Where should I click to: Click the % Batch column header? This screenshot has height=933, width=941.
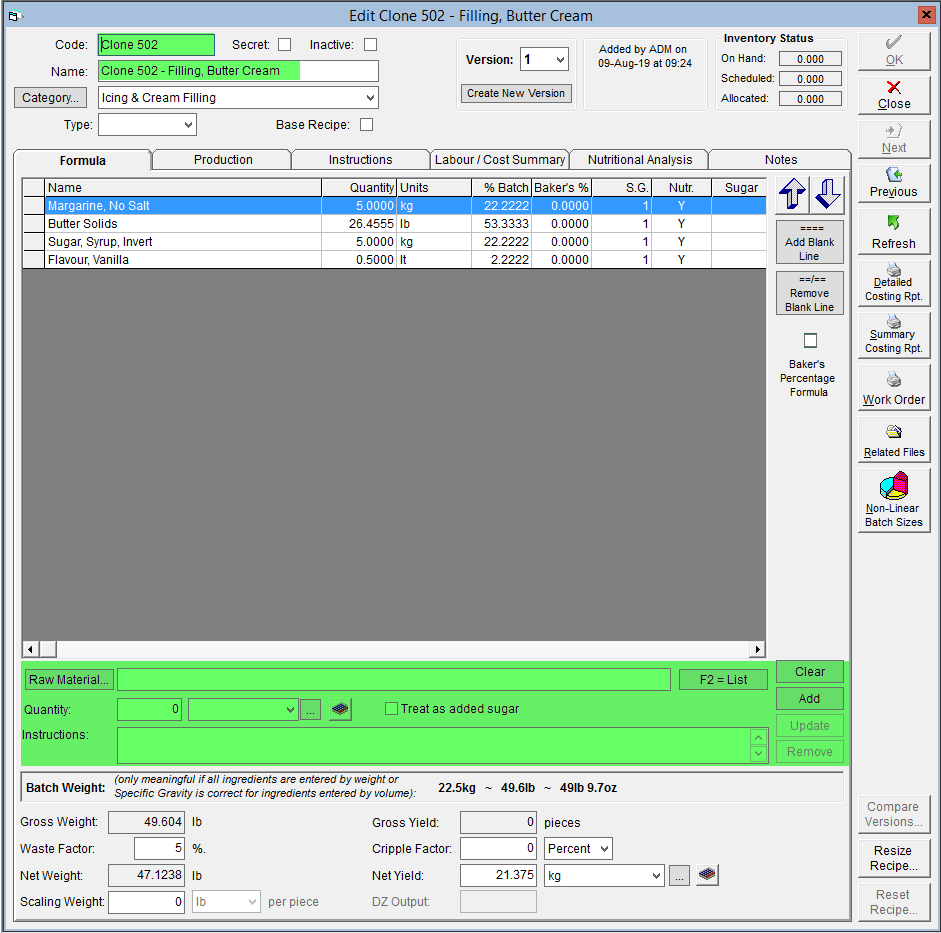(x=501, y=188)
